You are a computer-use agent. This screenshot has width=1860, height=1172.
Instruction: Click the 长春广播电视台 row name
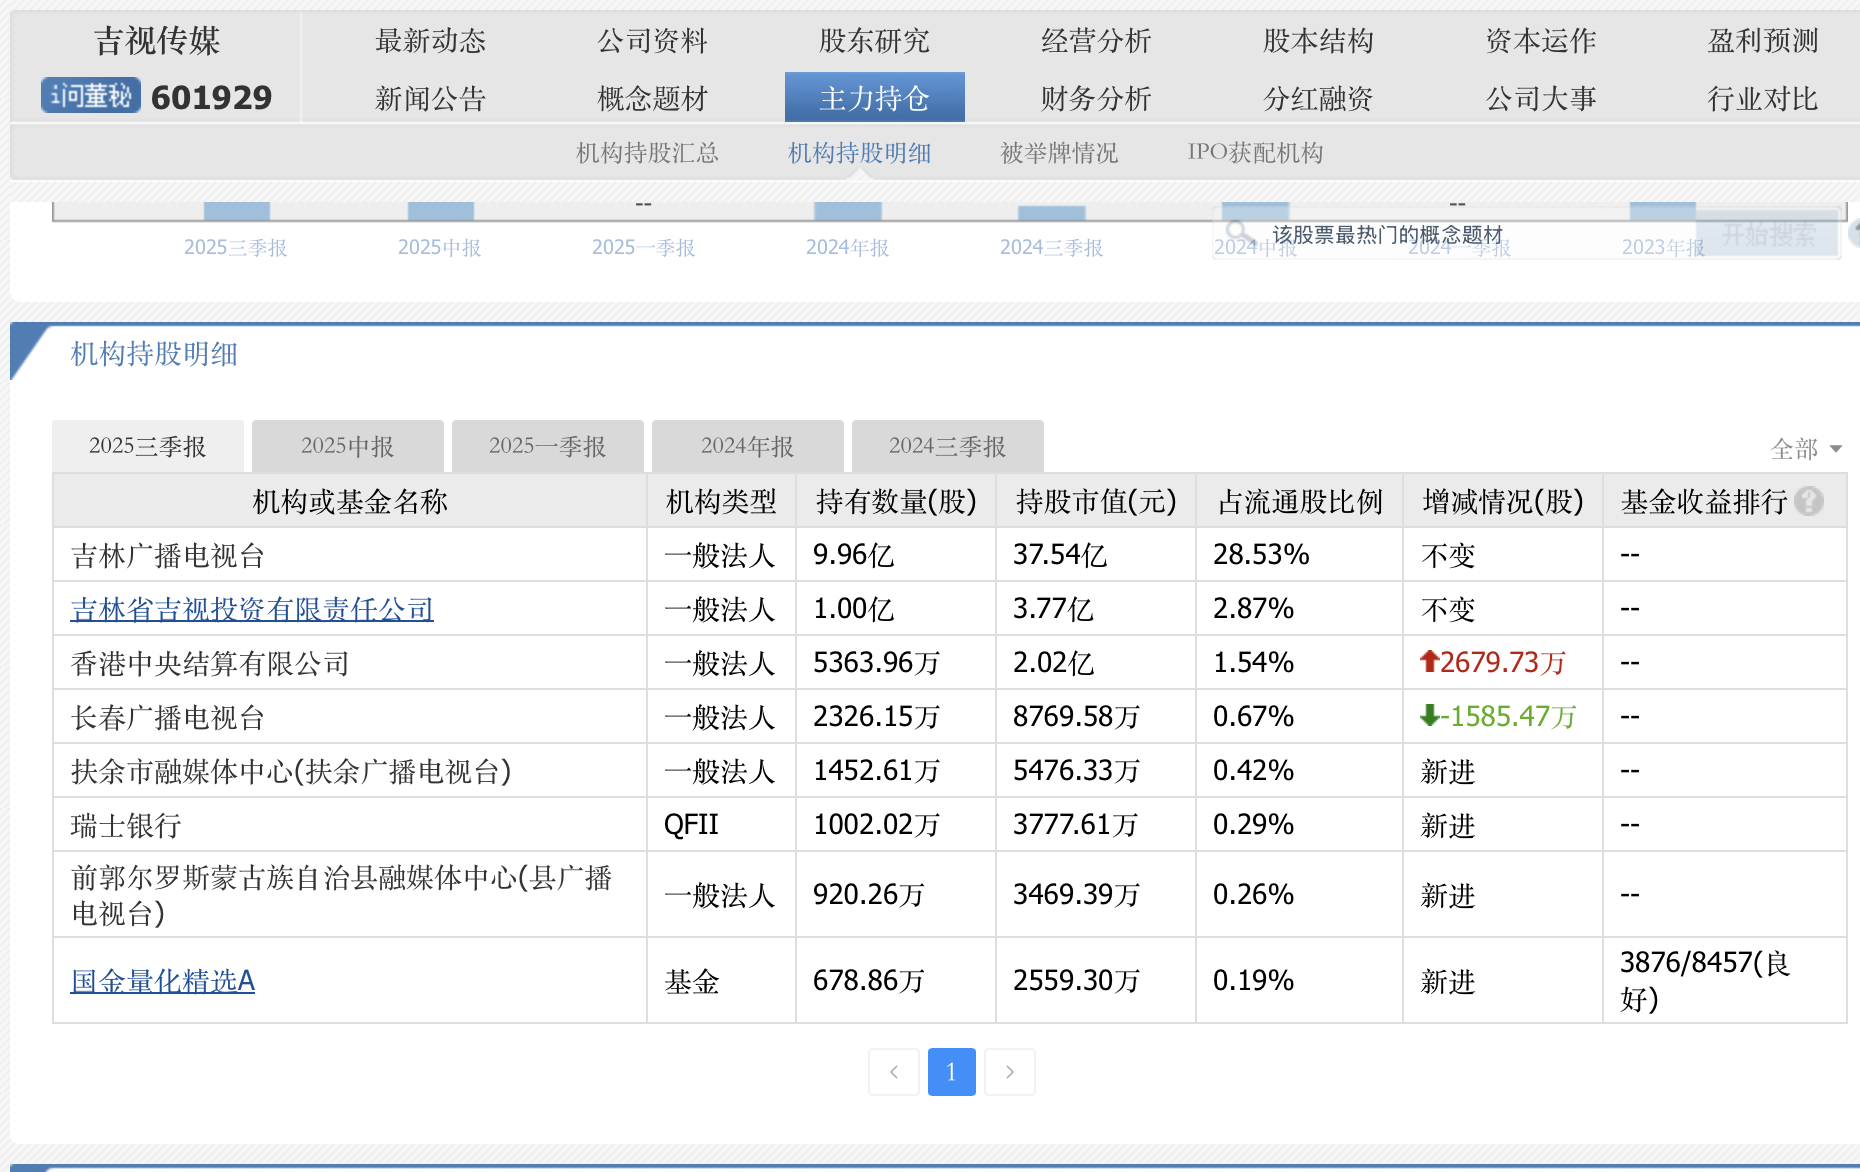pos(168,717)
